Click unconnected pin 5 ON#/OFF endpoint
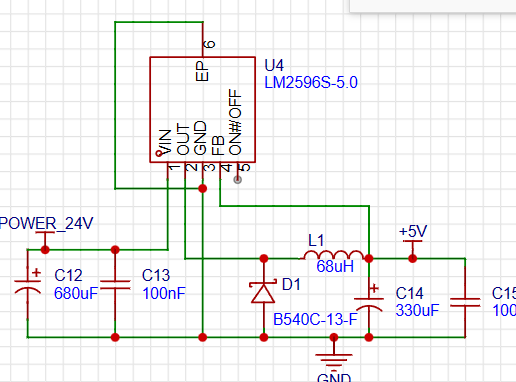This screenshot has width=516, height=382. 238,180
